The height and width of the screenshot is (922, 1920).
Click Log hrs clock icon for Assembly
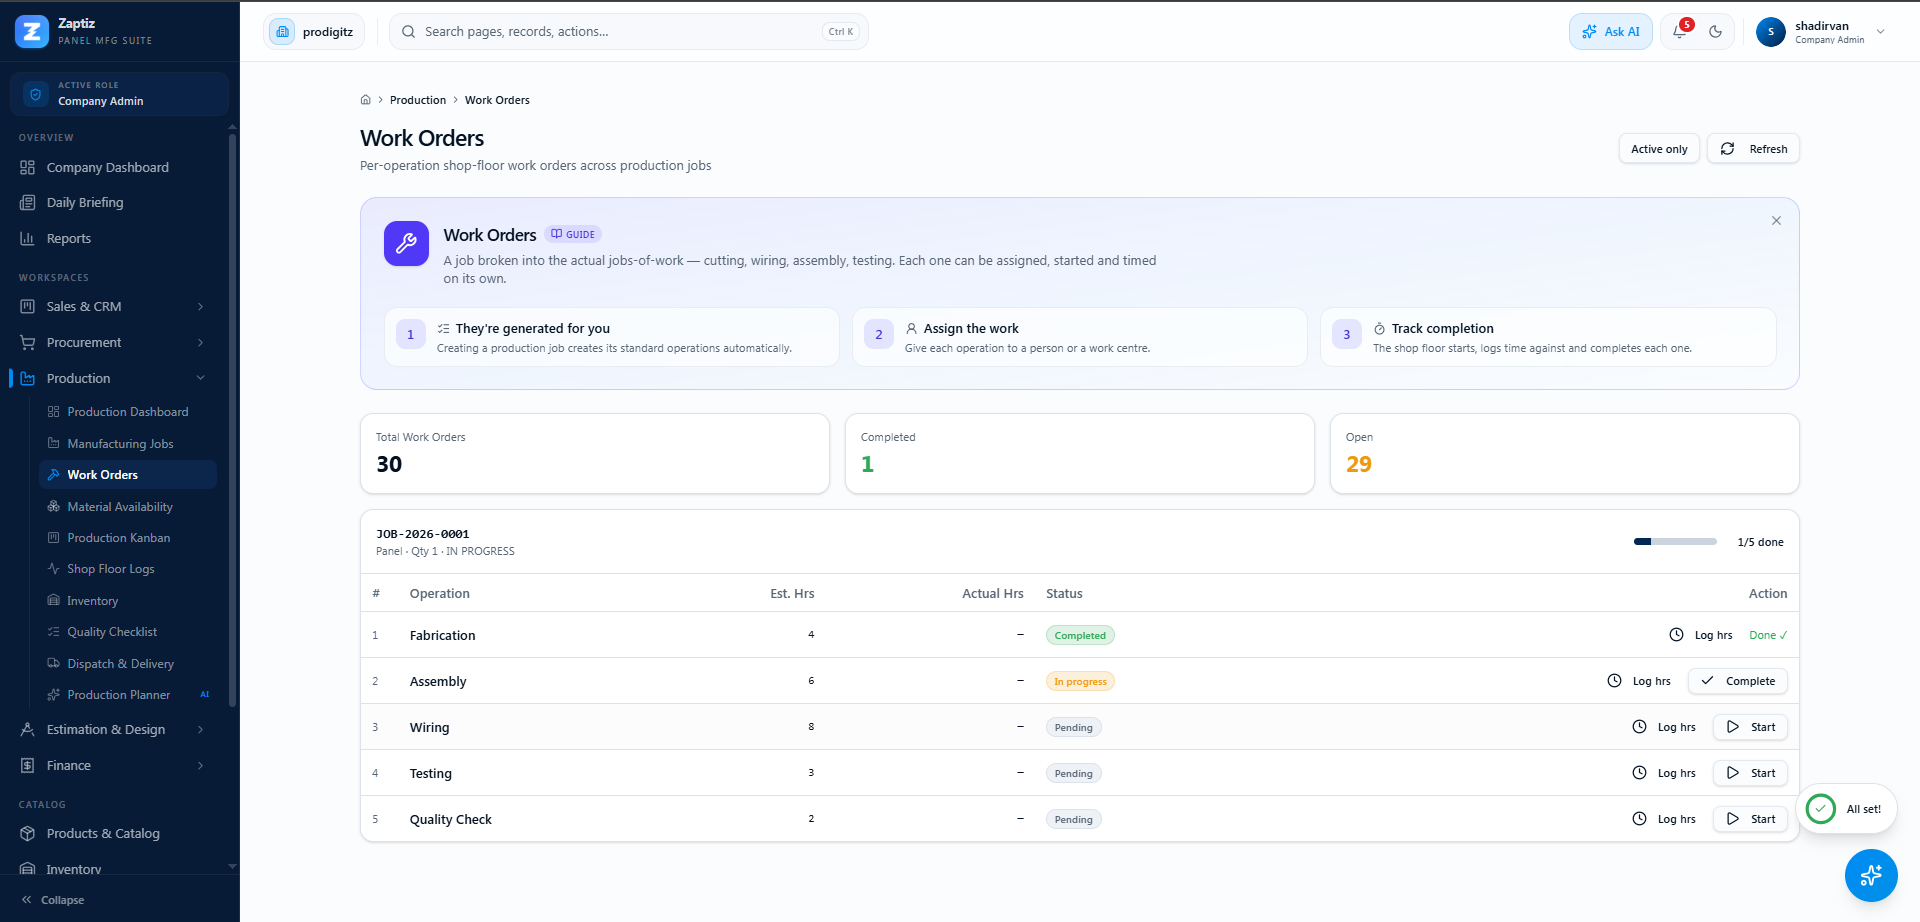coord(1615,681)
